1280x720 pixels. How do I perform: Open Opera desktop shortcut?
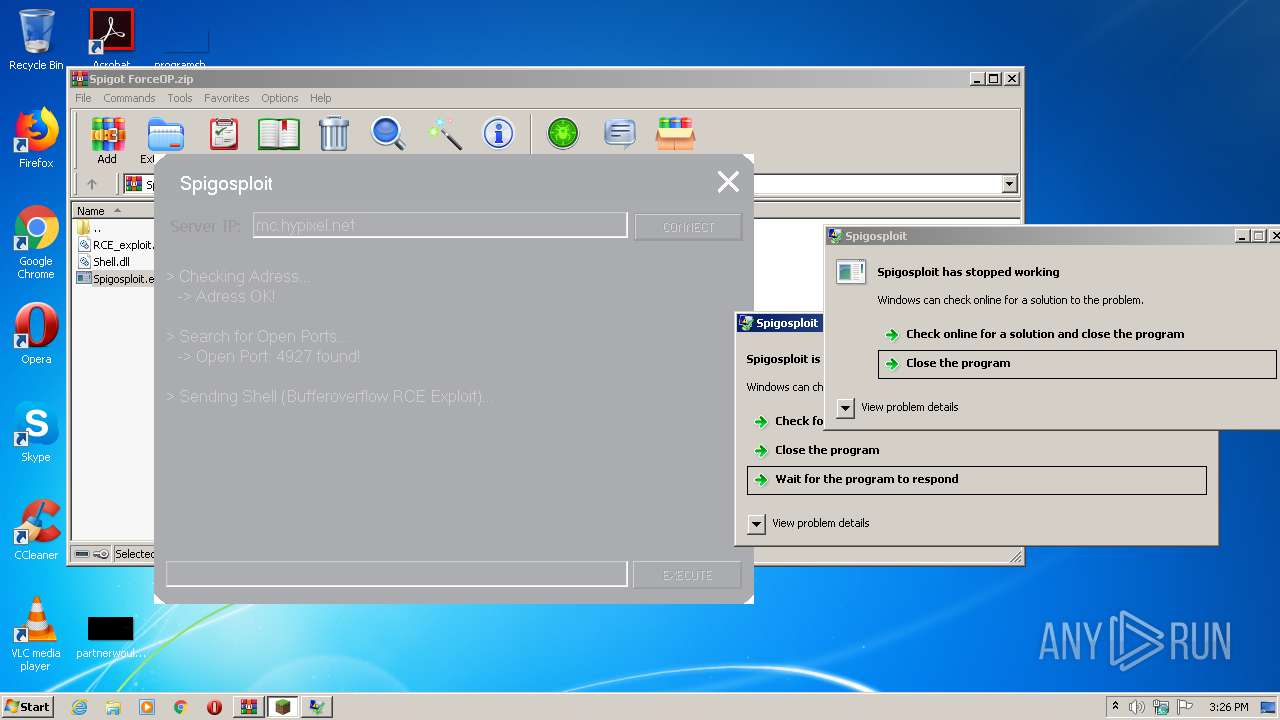tap(36, 334)
